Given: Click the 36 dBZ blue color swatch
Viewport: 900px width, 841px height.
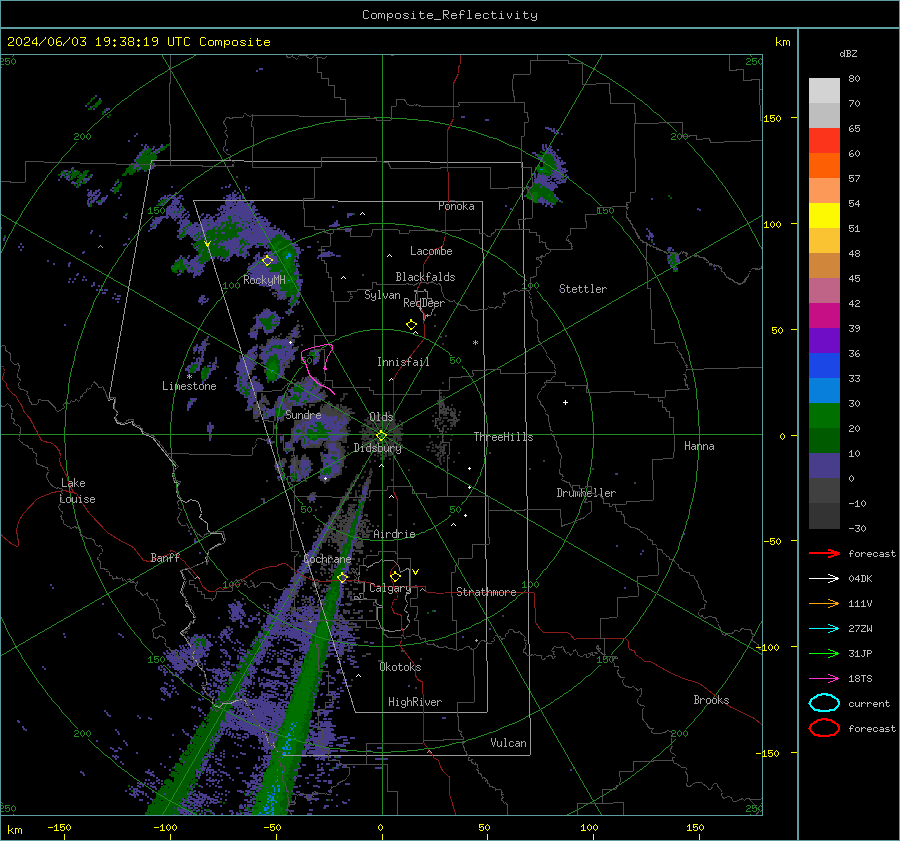Looking at the screenshot, I should tap(824, 366).
